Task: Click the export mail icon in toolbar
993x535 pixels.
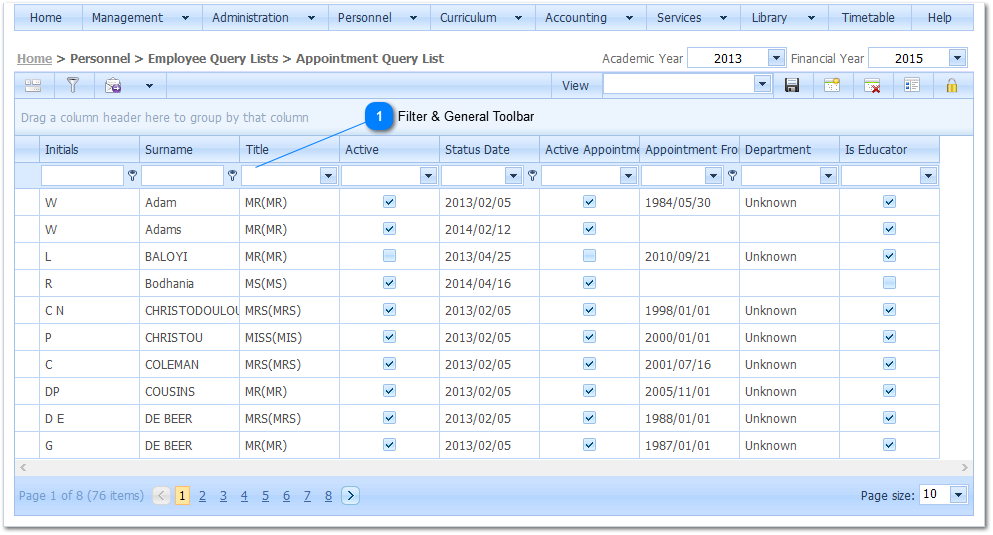Action: [113, 86]
